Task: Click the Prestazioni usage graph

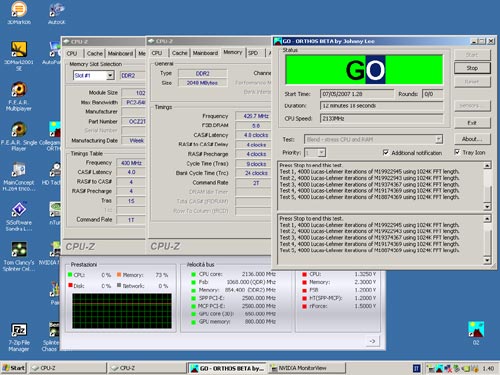Action: (122, 311)
